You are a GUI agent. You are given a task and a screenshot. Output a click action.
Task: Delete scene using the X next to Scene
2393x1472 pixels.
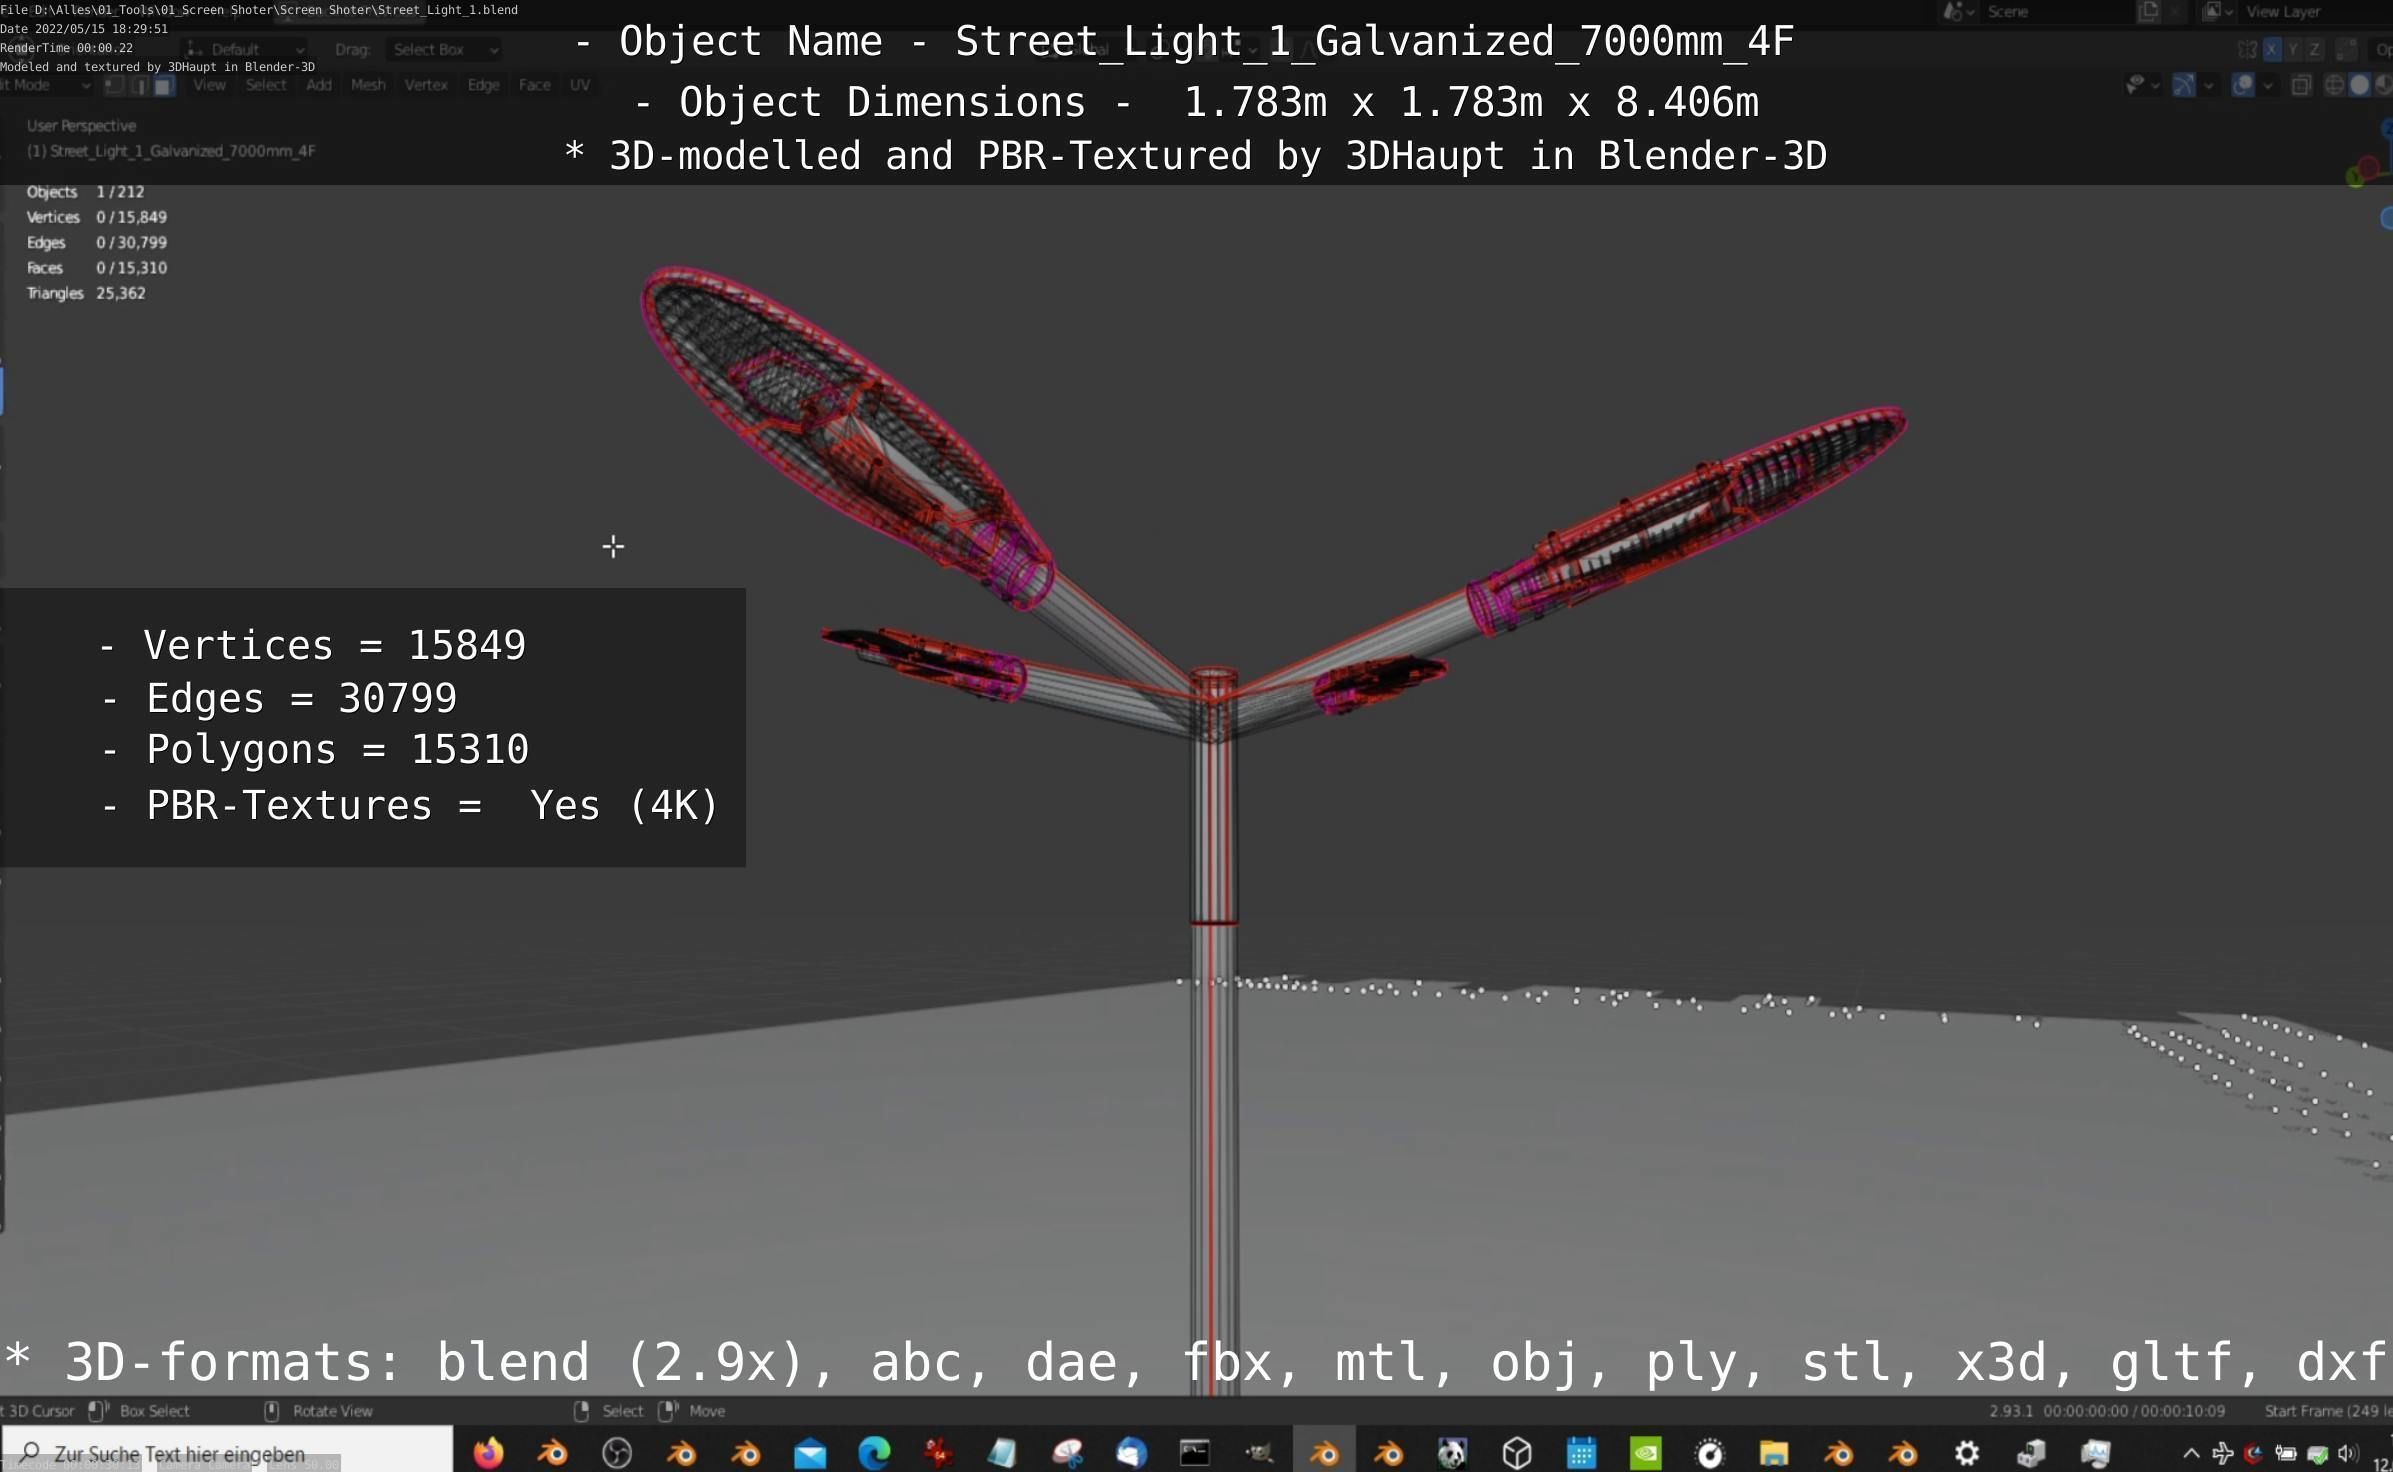[2174, 12]
